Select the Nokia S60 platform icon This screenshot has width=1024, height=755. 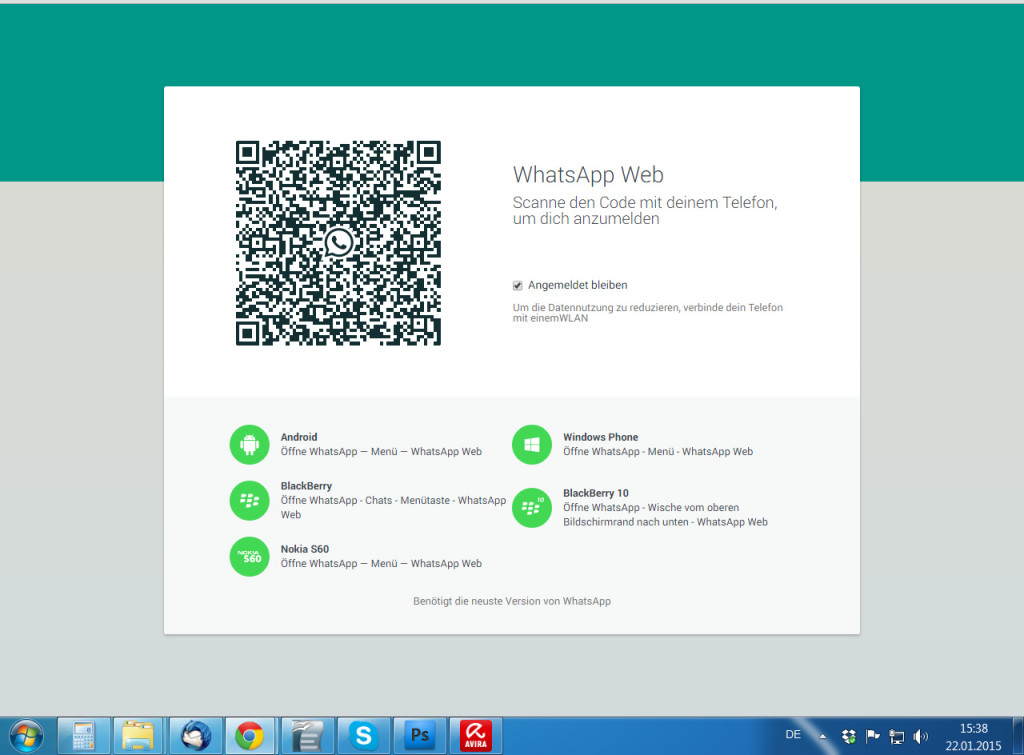coord(249,557)
